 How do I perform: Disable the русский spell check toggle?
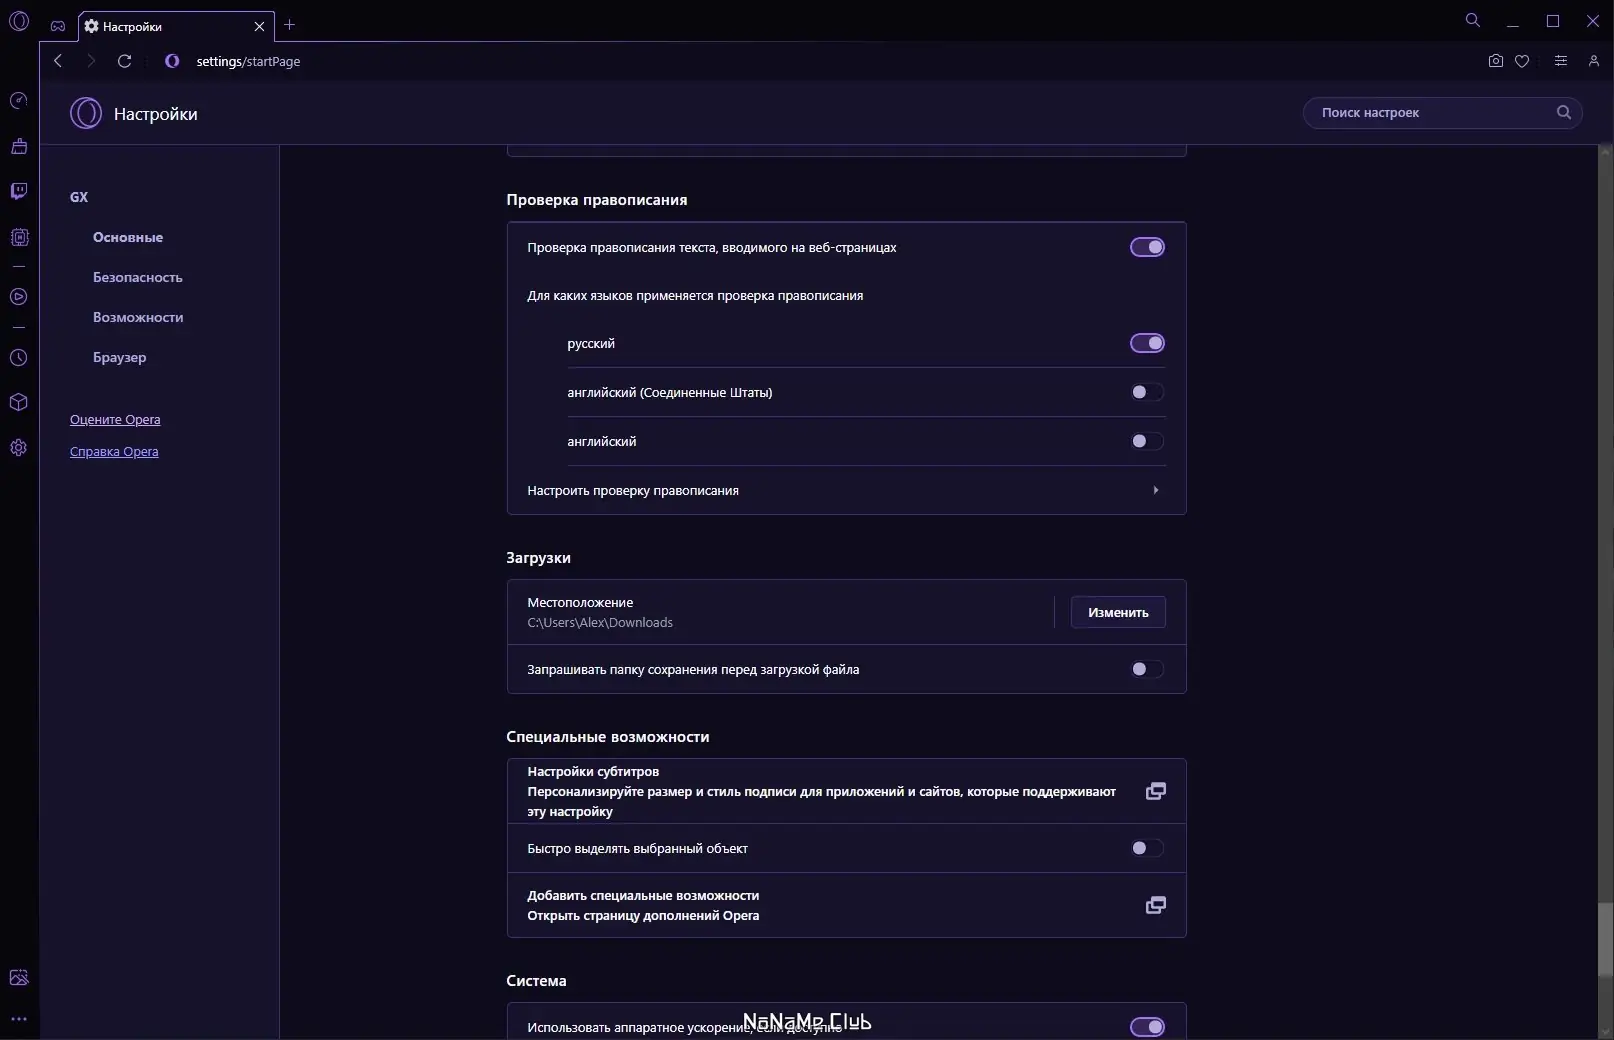click(1147, 343)
